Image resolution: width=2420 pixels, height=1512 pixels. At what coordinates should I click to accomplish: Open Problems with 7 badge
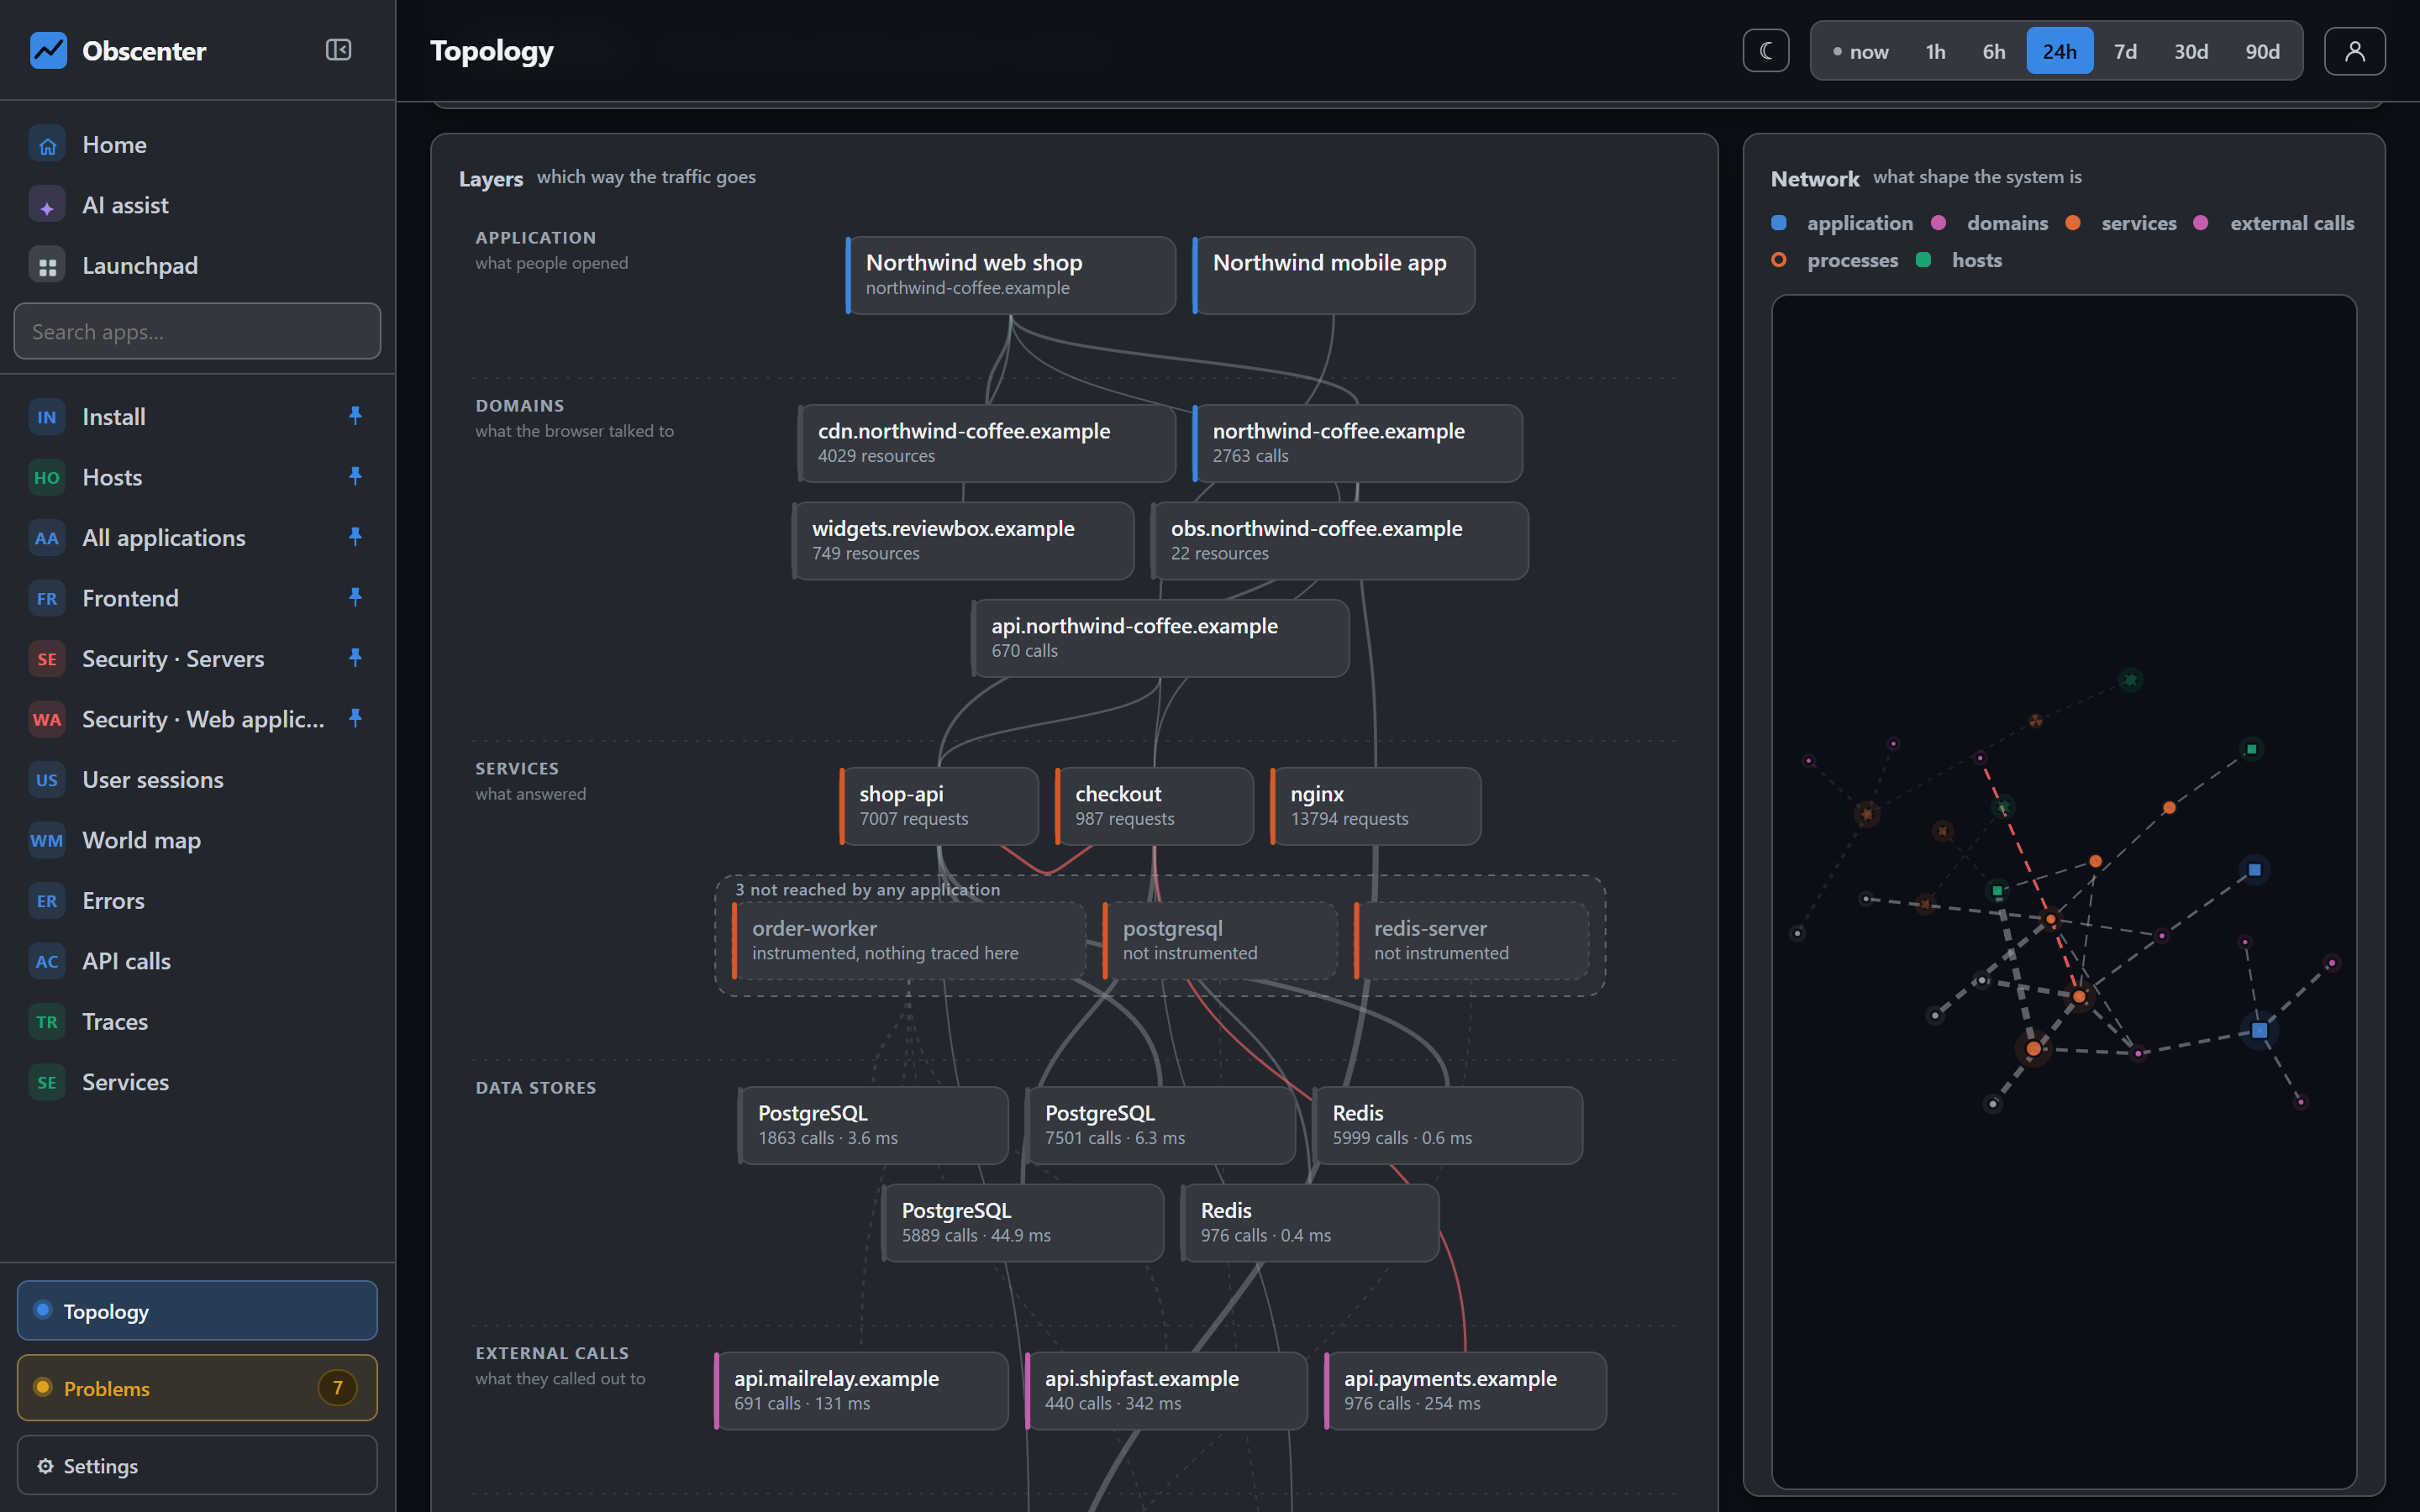point(197,1388)
